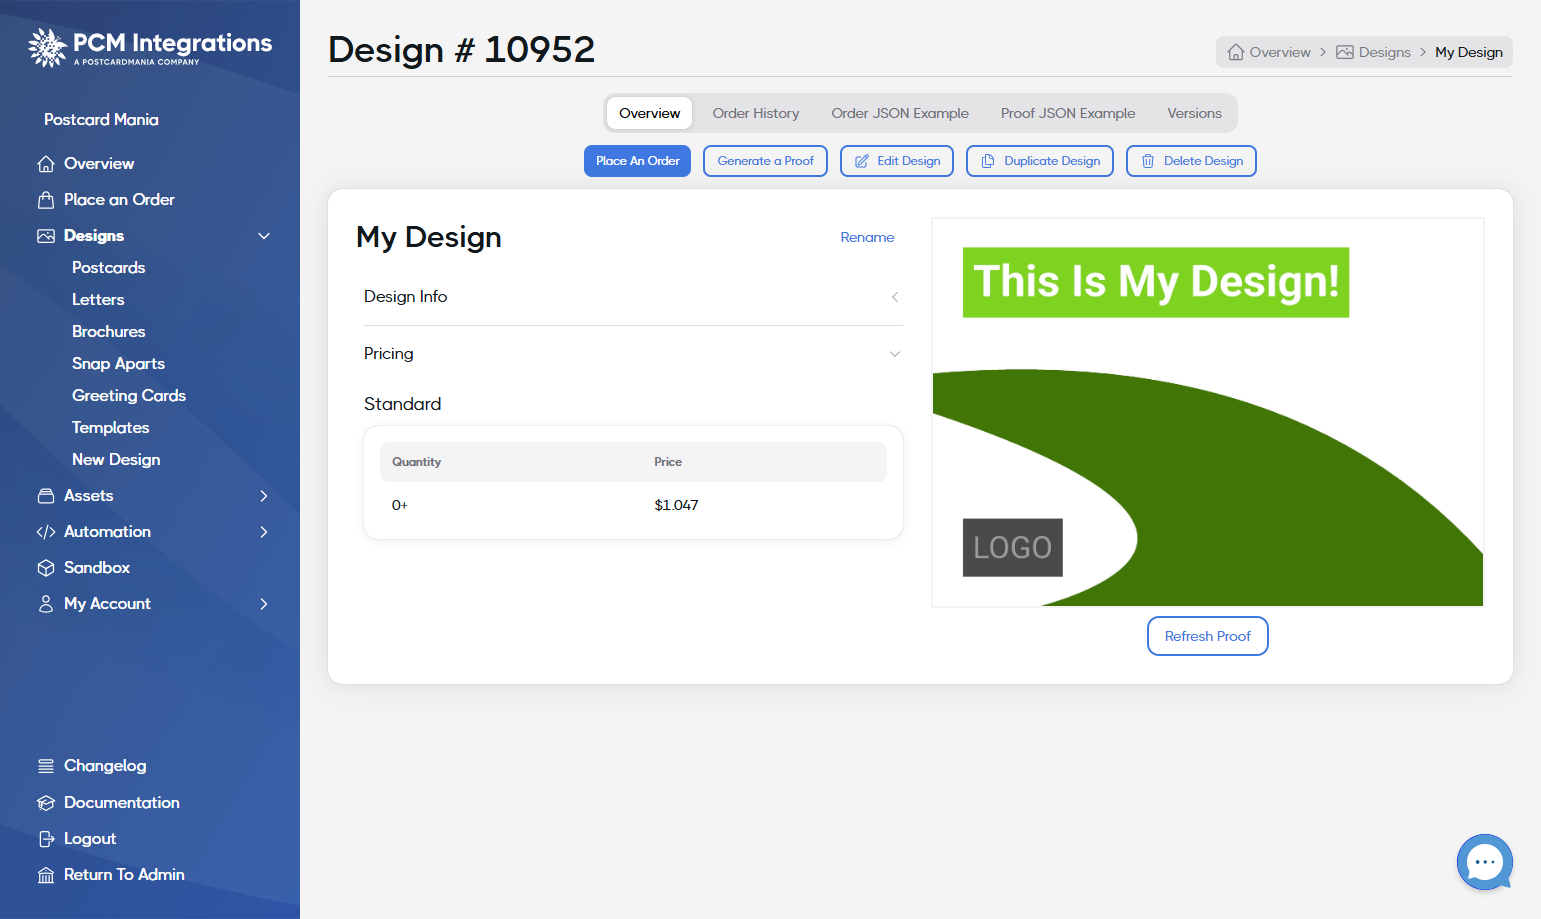
Task: Click the pencil icon on Edit Design
Action: click(861, 161)
